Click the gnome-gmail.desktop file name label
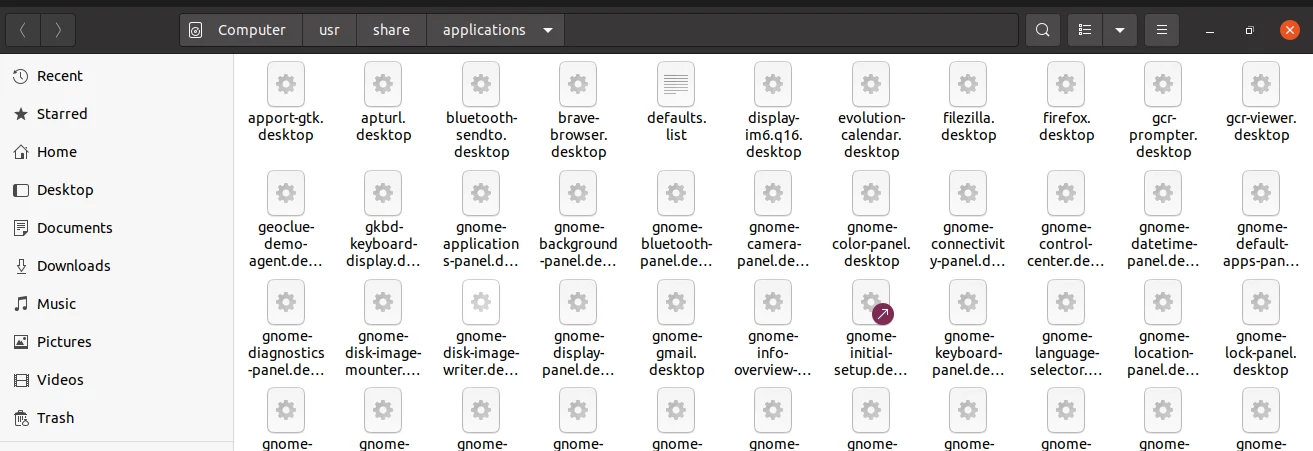 click(x=676, y=353)
